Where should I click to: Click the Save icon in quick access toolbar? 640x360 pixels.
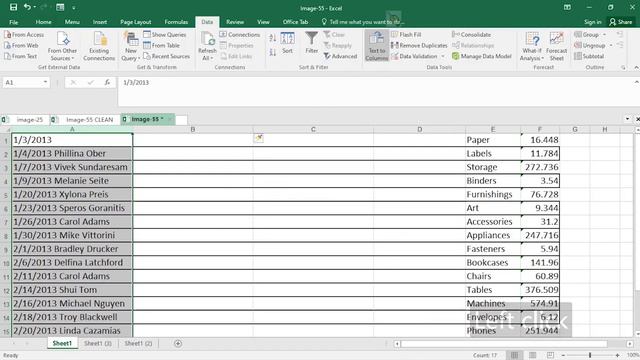[x=13, y=7]
